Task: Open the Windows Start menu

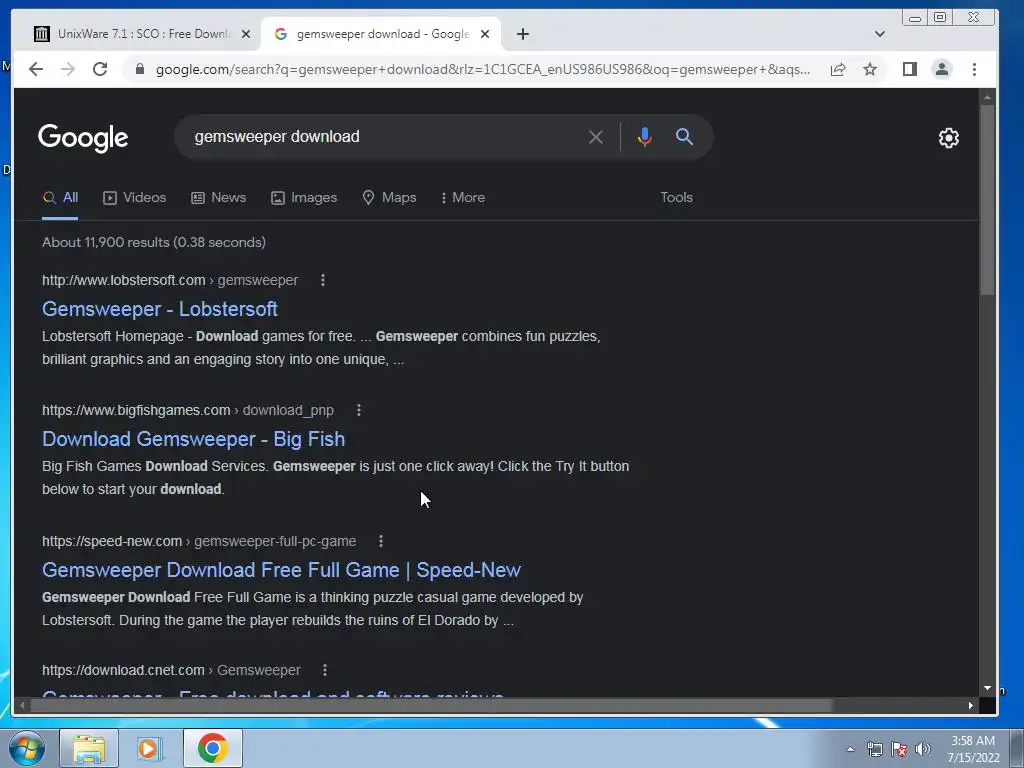Action: [x=26, y=748]
